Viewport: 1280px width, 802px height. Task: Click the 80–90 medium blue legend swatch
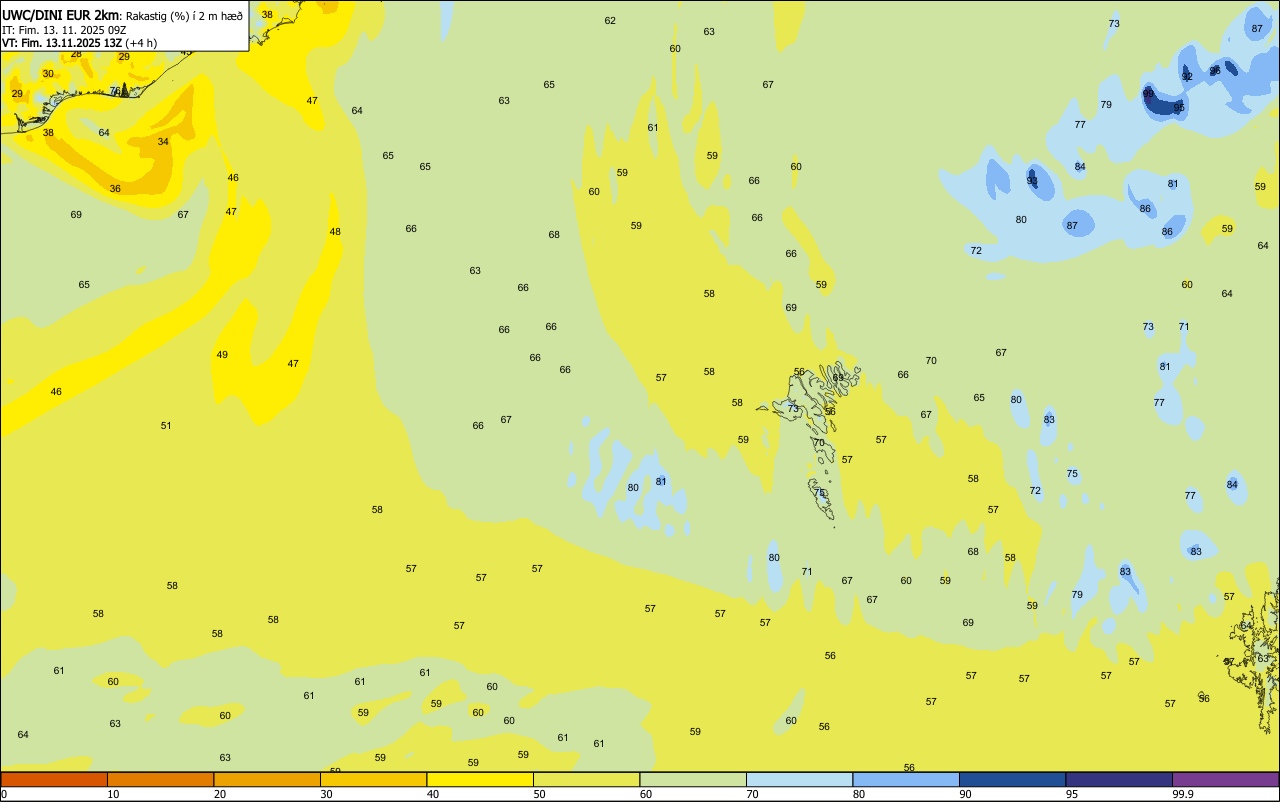coord(906,779)
